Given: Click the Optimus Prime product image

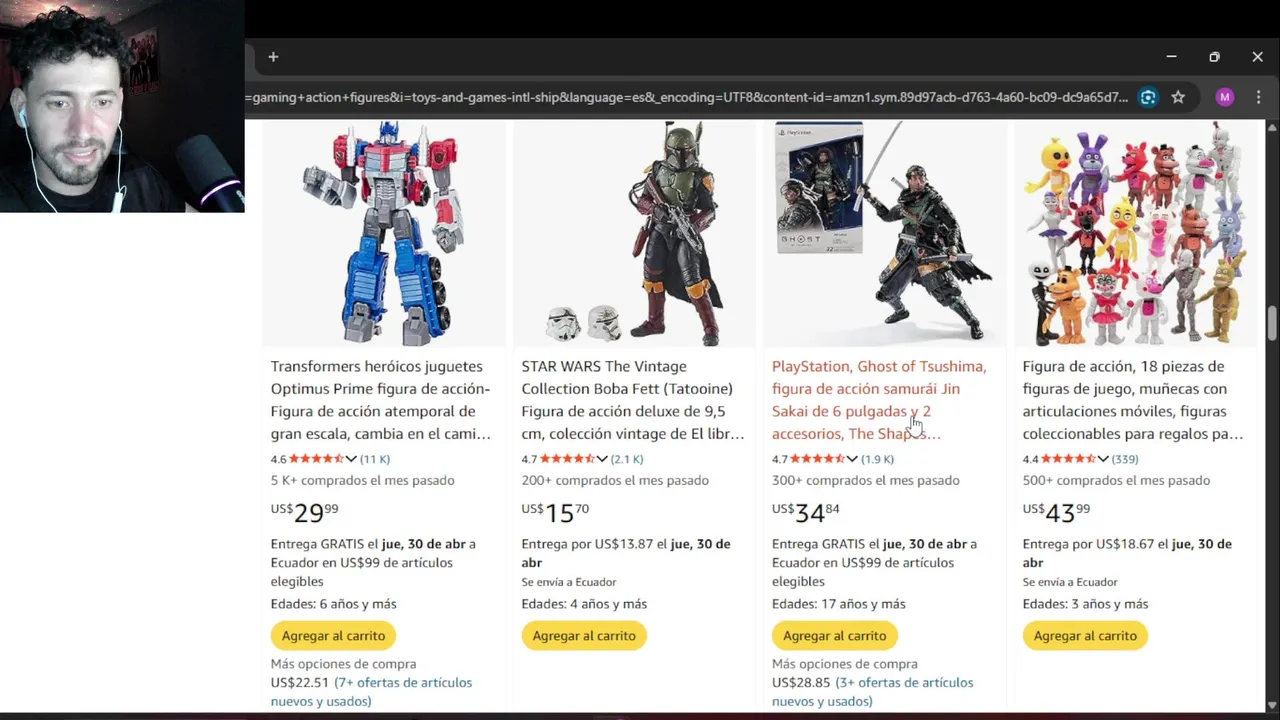Looking at the screenshot, I should pos(384,233).
